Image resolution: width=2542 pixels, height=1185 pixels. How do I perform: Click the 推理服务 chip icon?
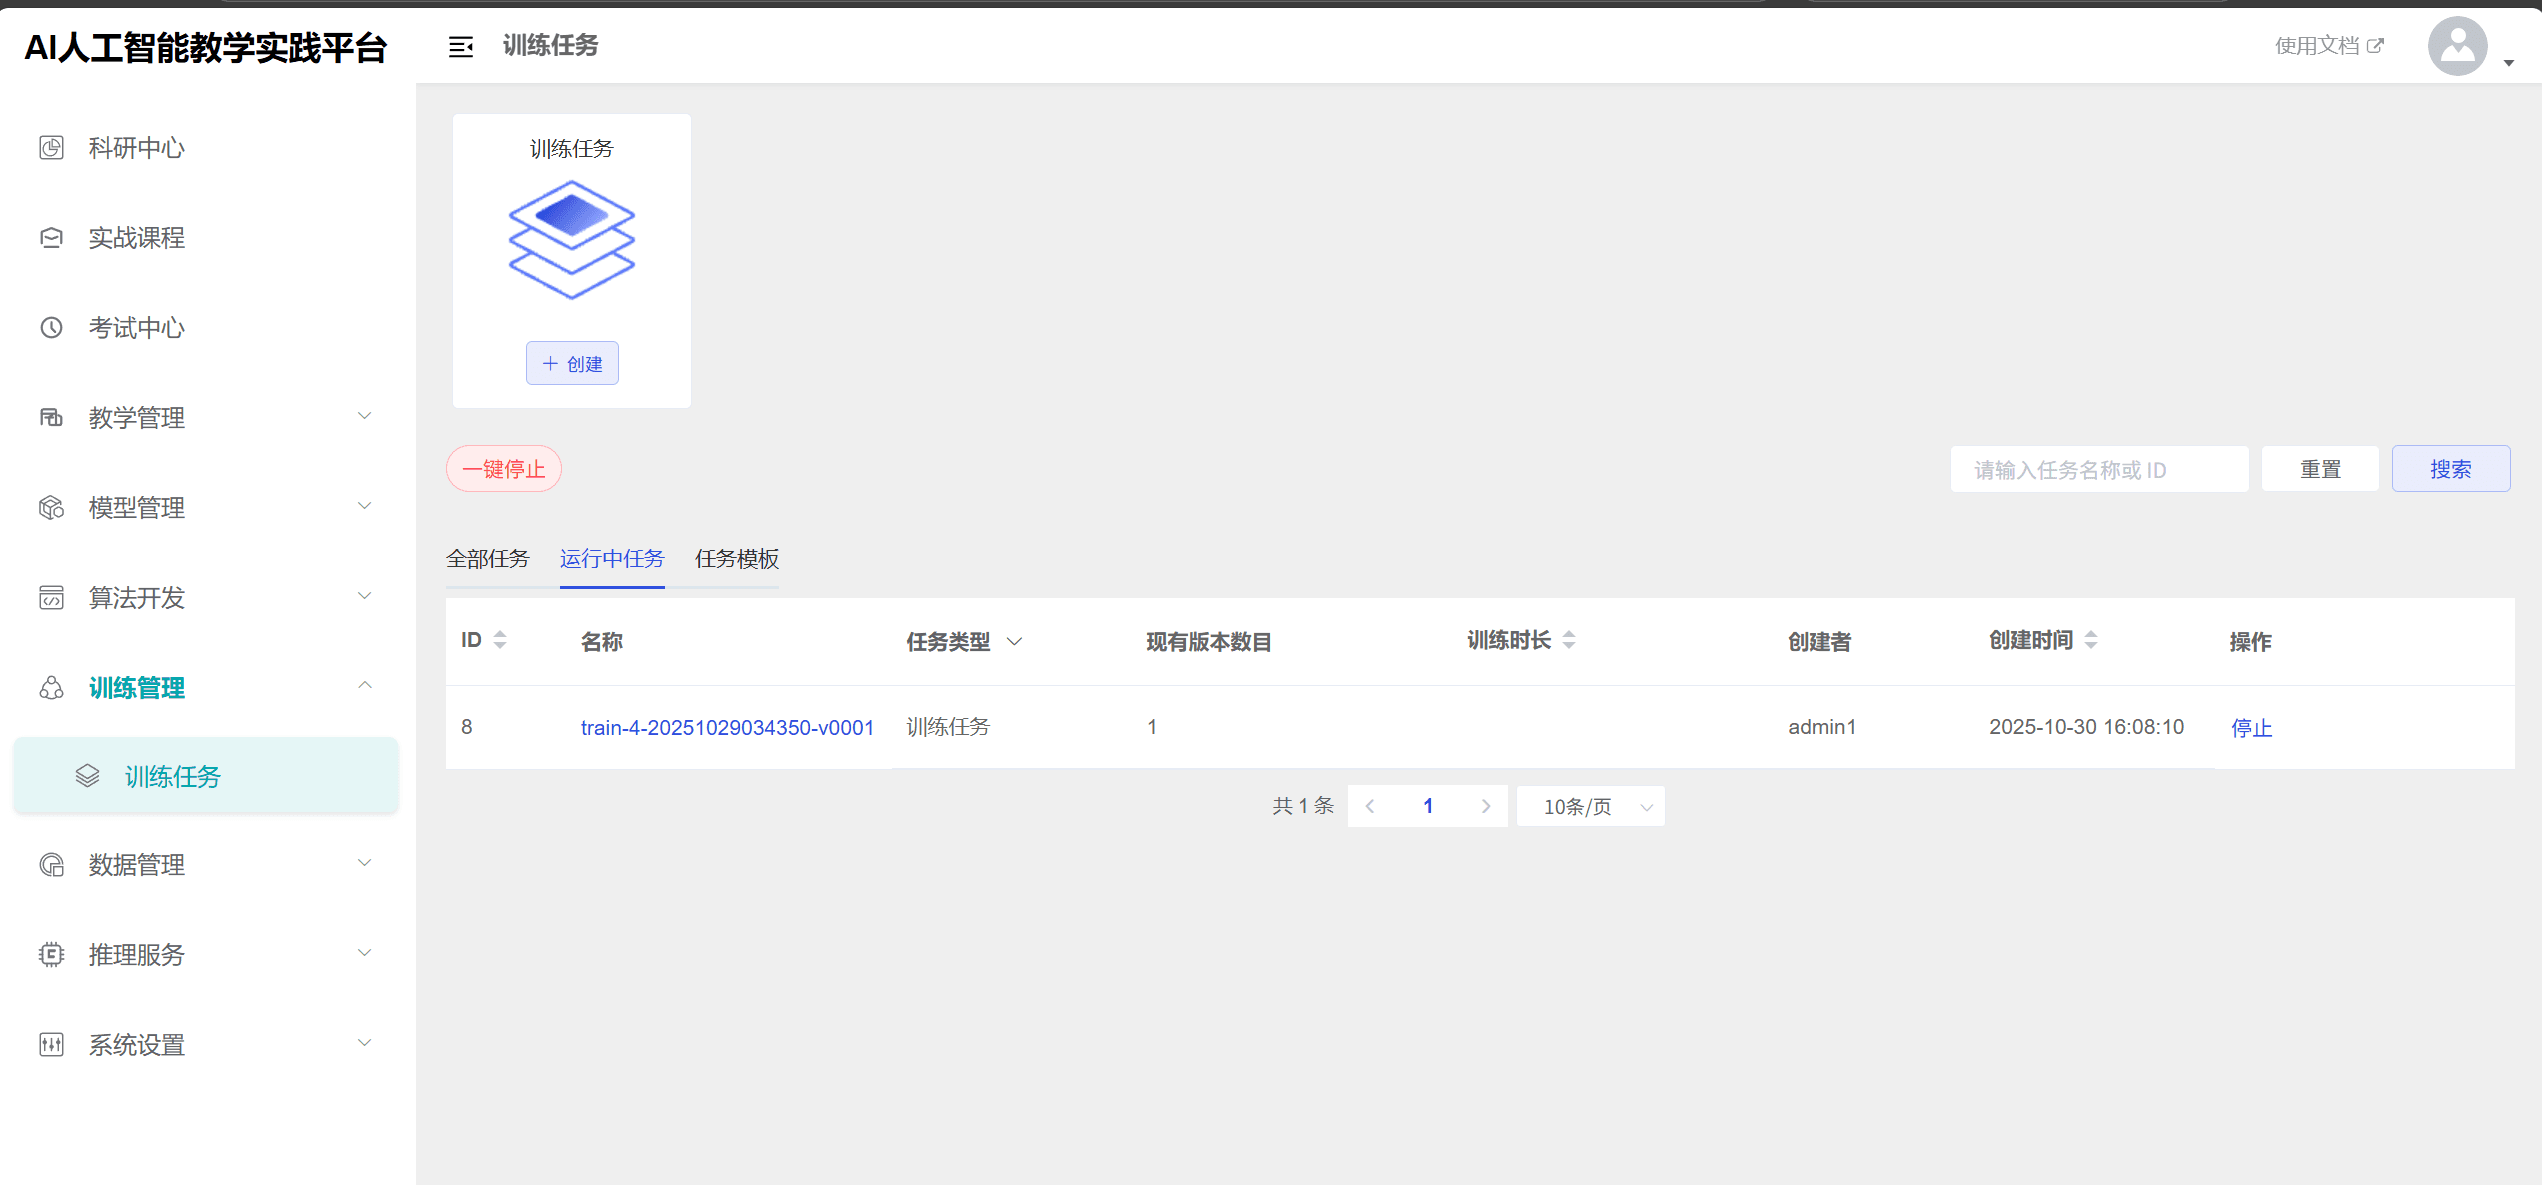[x=51, y=955]
